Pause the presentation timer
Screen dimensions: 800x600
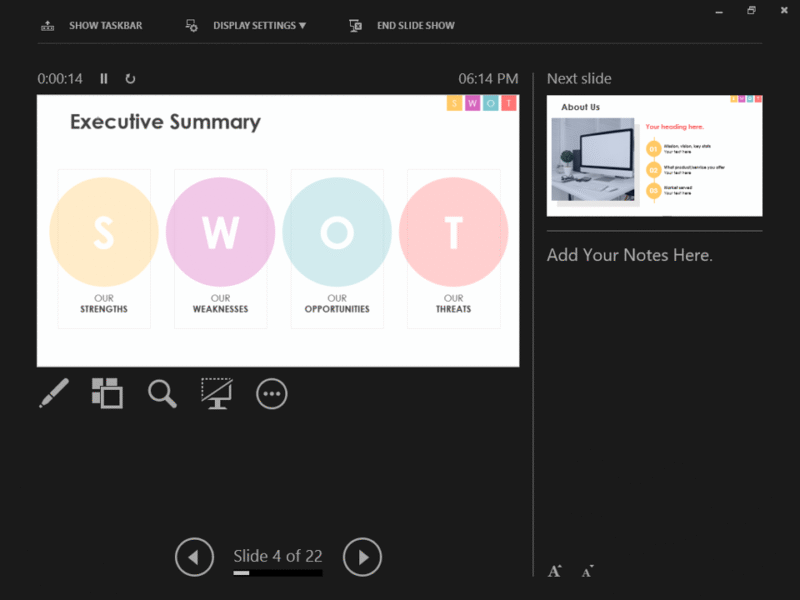coord(104,79)
